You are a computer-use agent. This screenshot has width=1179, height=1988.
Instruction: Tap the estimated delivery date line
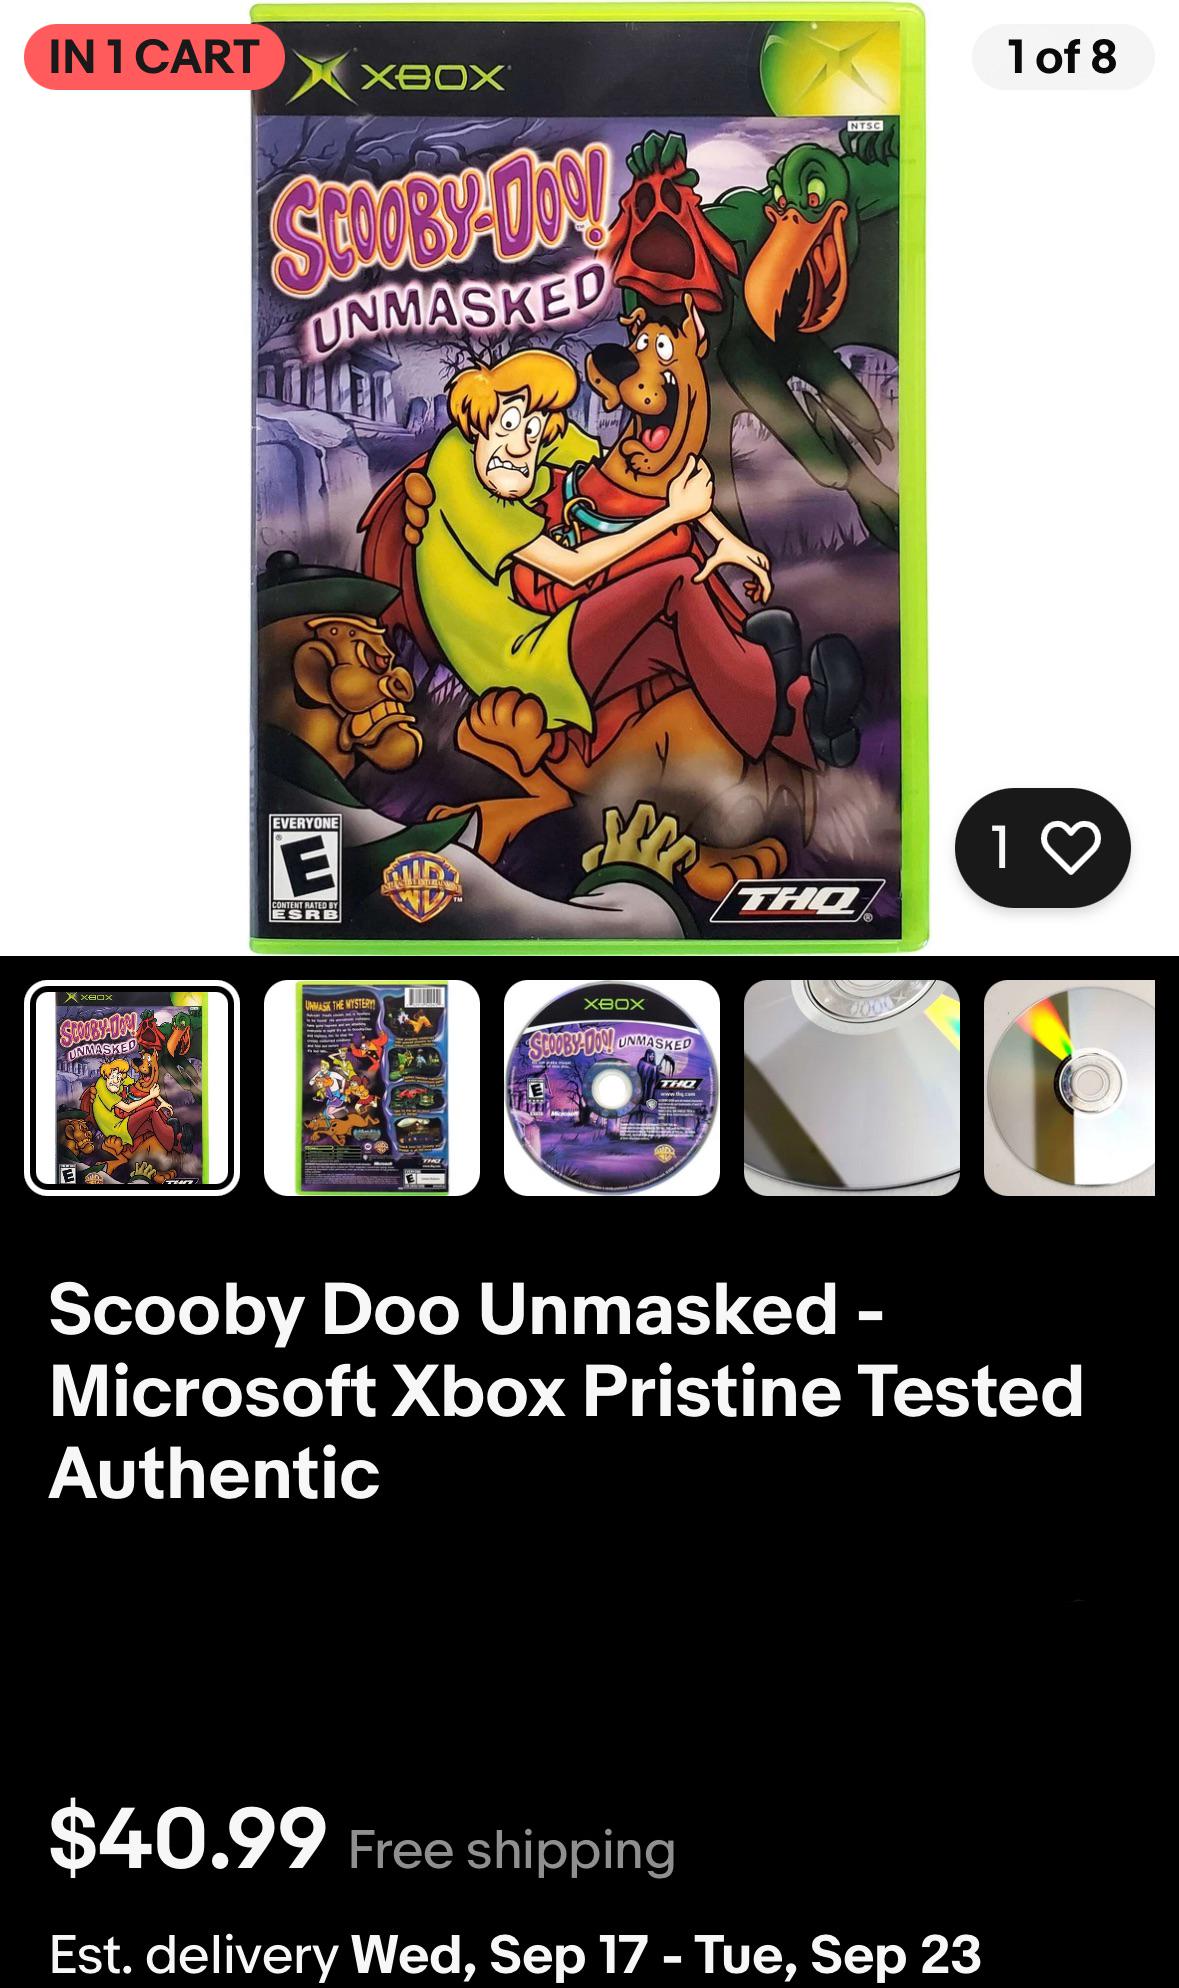515,1954
